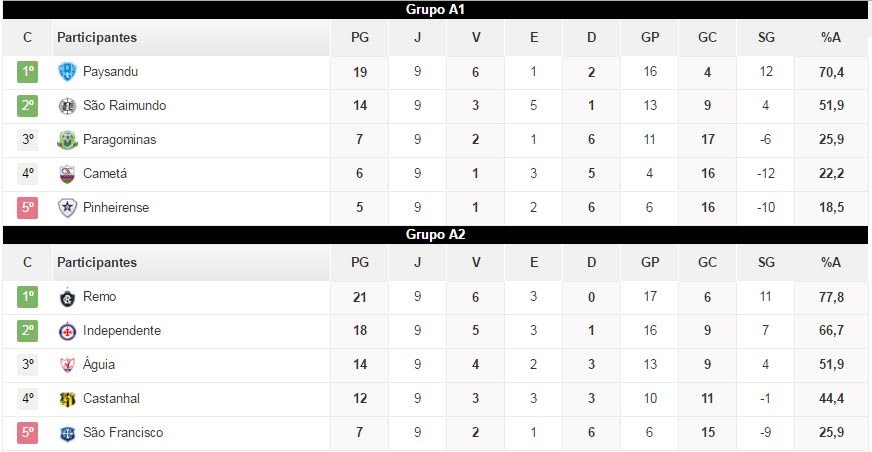Click the PG column header in Grupo A1
872x452 pixels.
pyautogui.click(x=360, y=38)
